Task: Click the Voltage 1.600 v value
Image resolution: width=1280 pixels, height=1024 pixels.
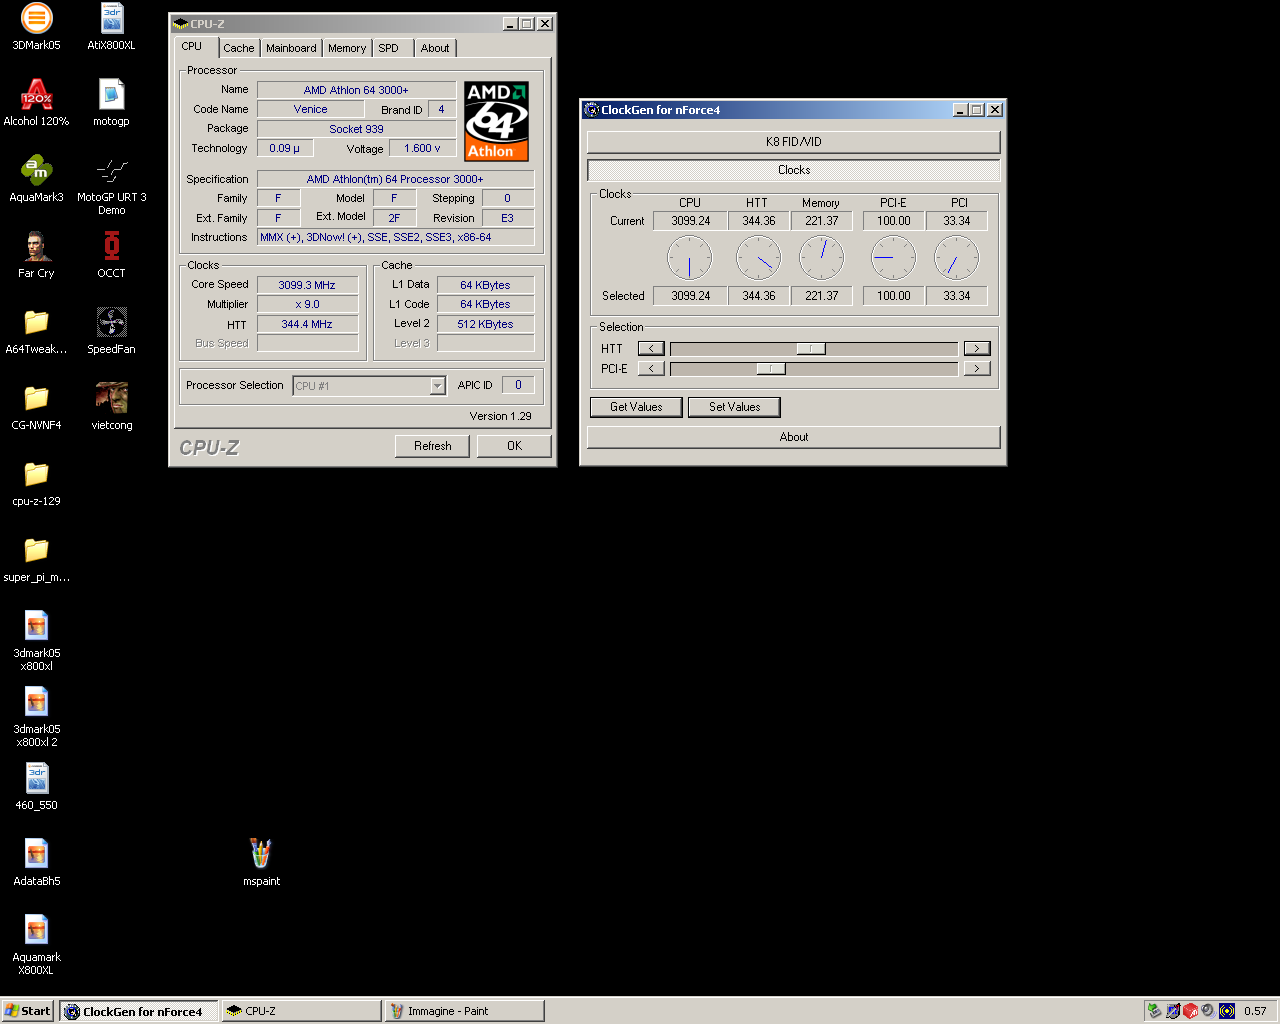Action: [x=422, y=148]
